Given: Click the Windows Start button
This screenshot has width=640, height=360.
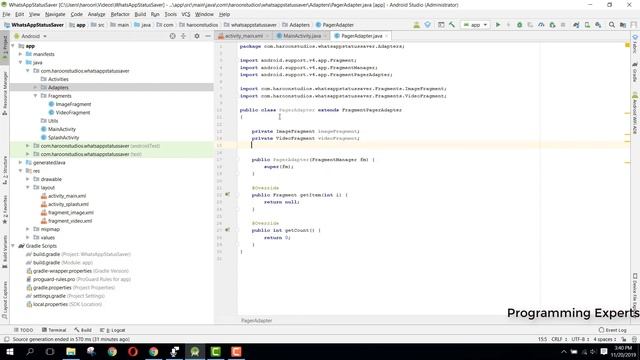Looking at the screenshot, I should [9, 351].
